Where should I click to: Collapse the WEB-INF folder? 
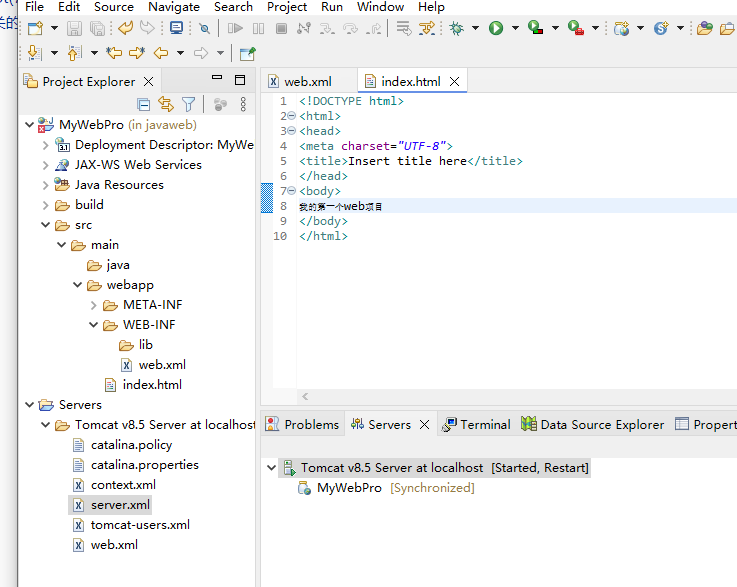(94, 325)
